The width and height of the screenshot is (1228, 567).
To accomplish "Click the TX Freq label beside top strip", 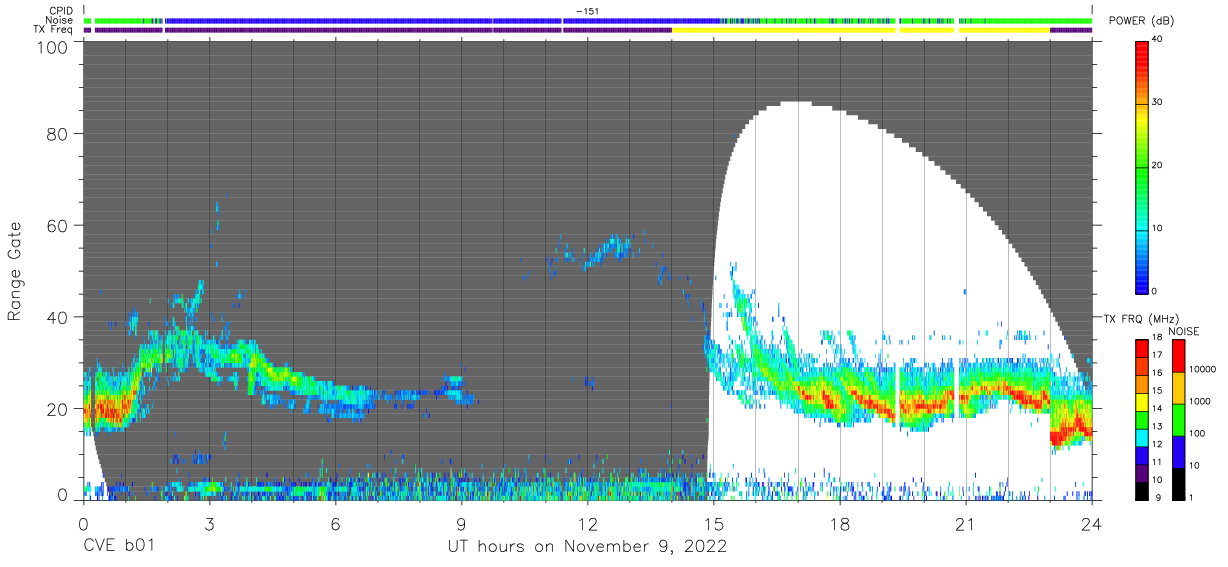I will point(53,30).
